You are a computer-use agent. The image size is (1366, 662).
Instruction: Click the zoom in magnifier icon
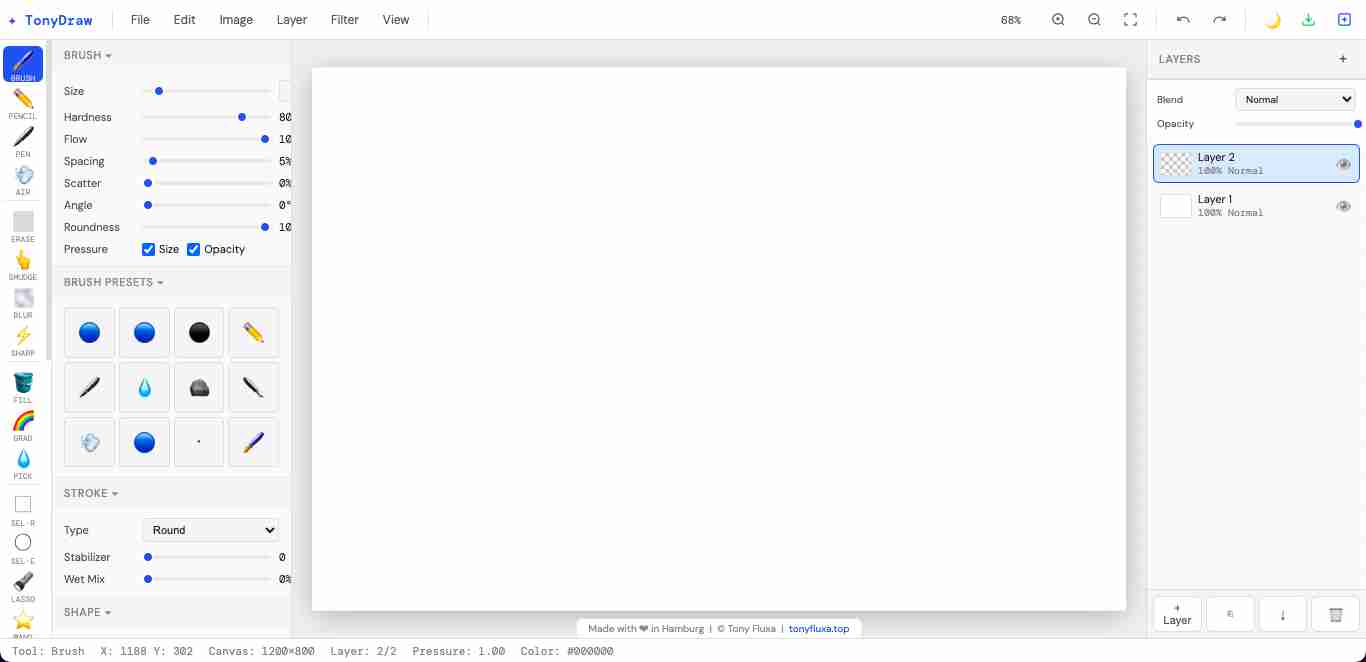point(1058,20)
